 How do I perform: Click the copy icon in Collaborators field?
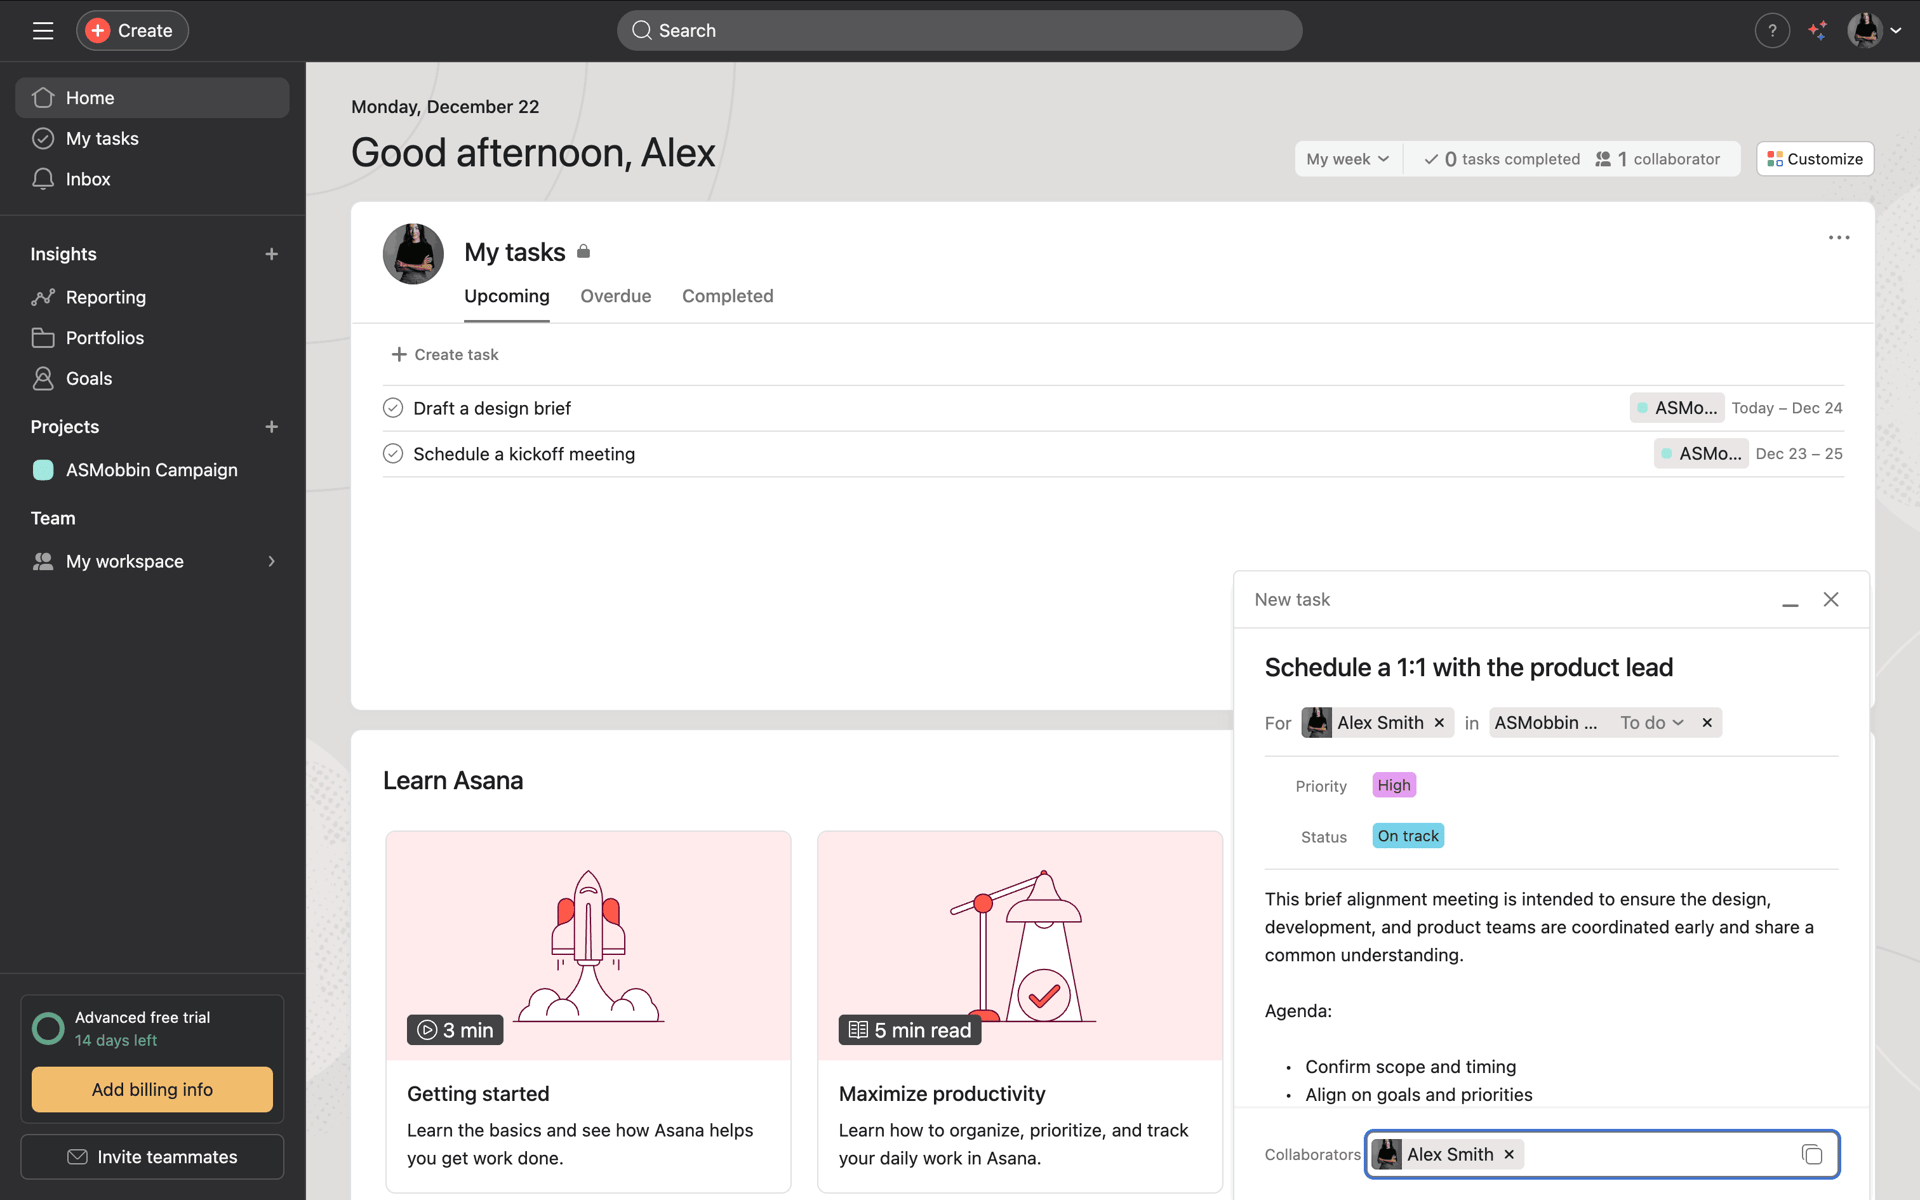point(1811,1155)
